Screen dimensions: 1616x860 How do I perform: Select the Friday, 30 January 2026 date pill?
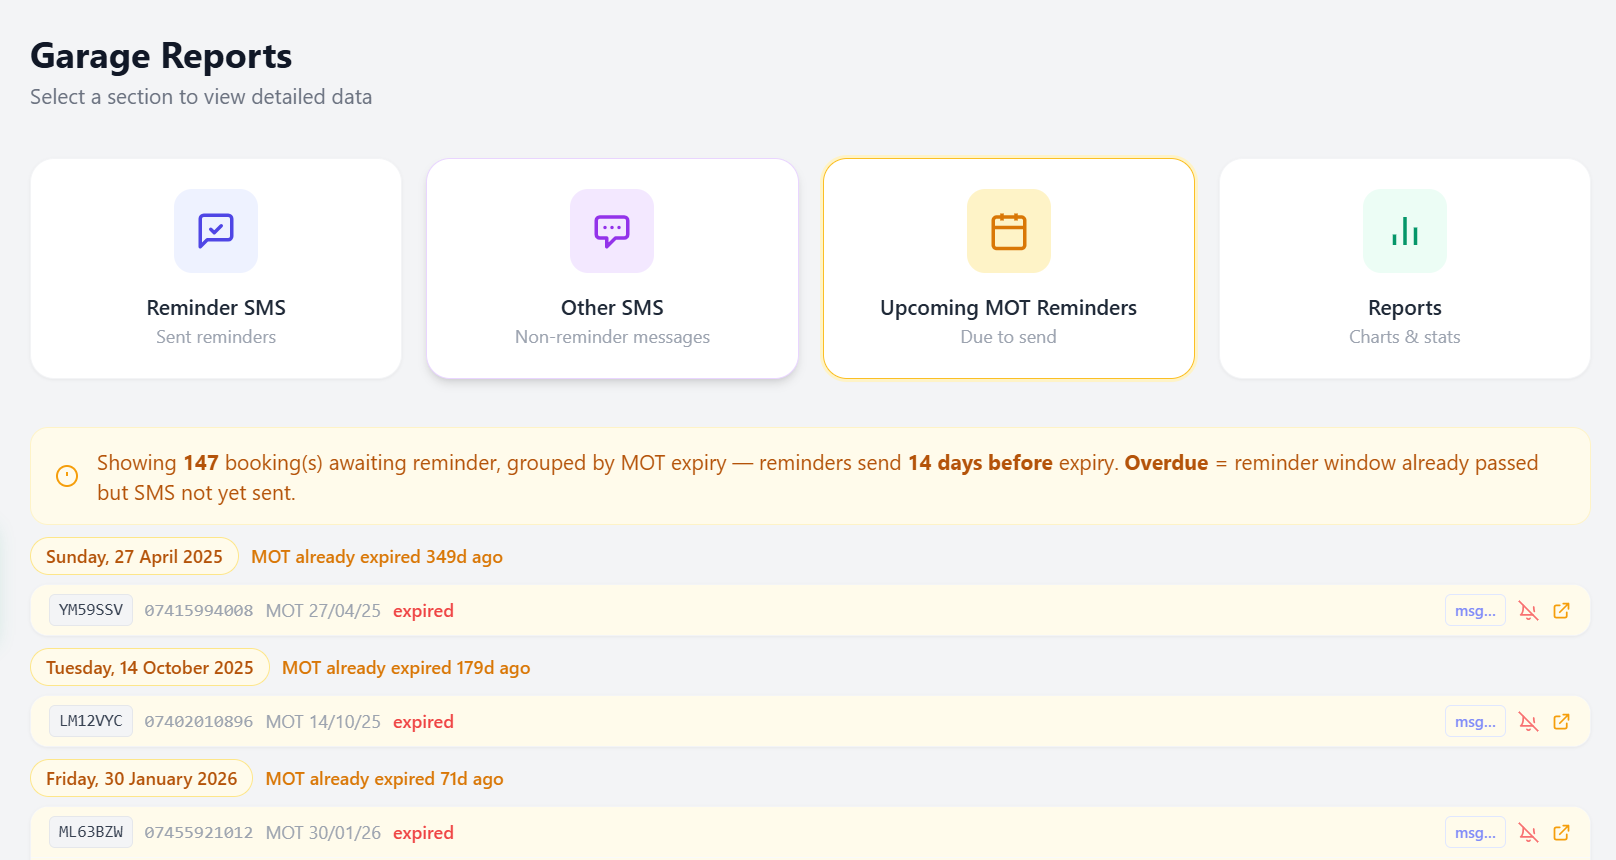141,779
